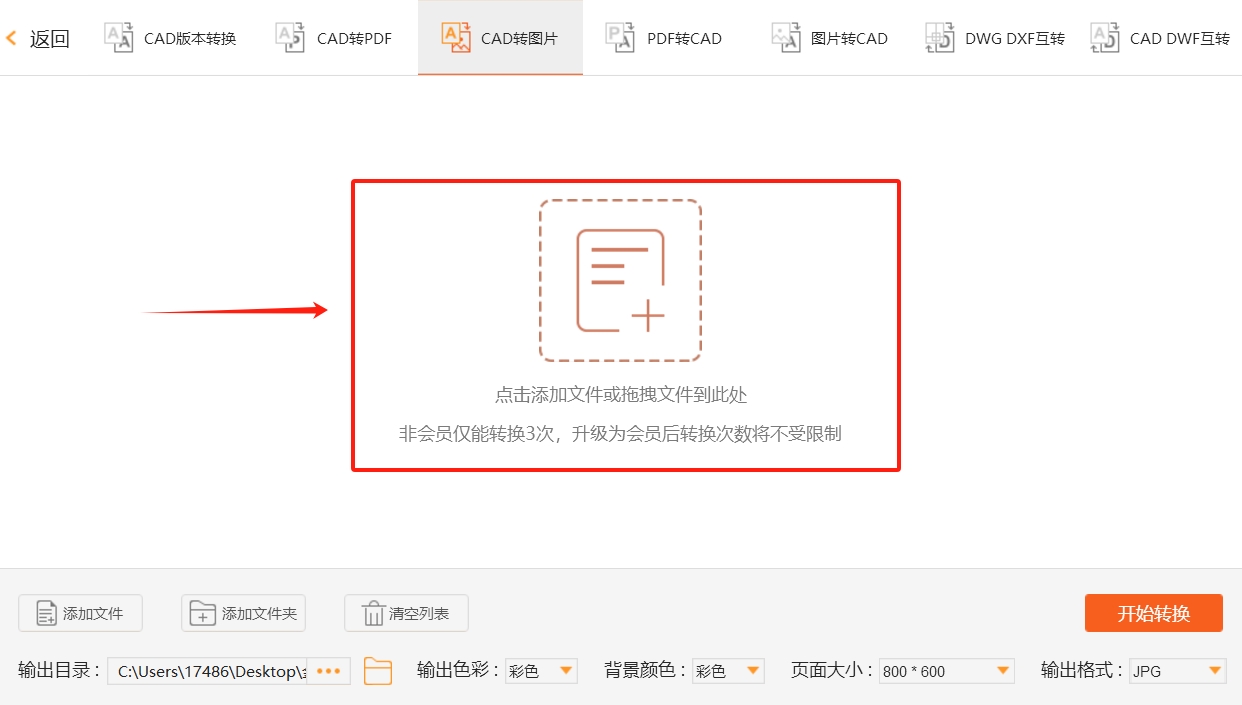This screenshot has width=1242, height=705.
Task: Switch to the CAD转图片 tab
Action: click(x=500, y=37)
